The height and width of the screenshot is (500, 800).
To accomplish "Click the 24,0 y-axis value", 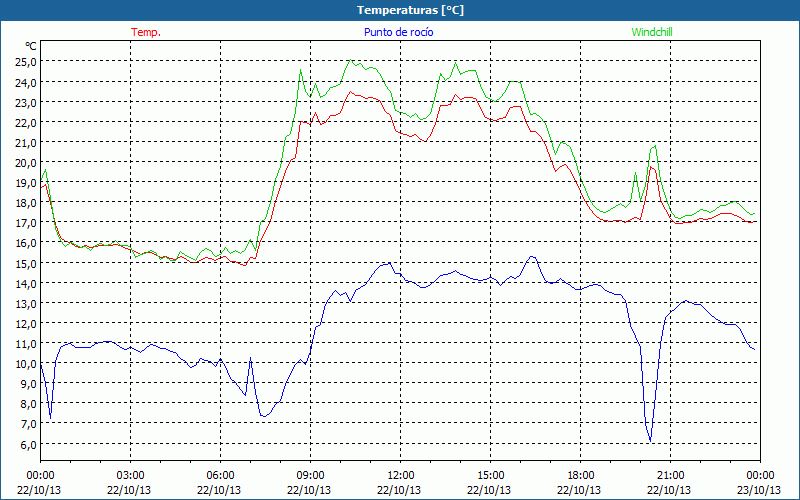I will click(26, 82).
